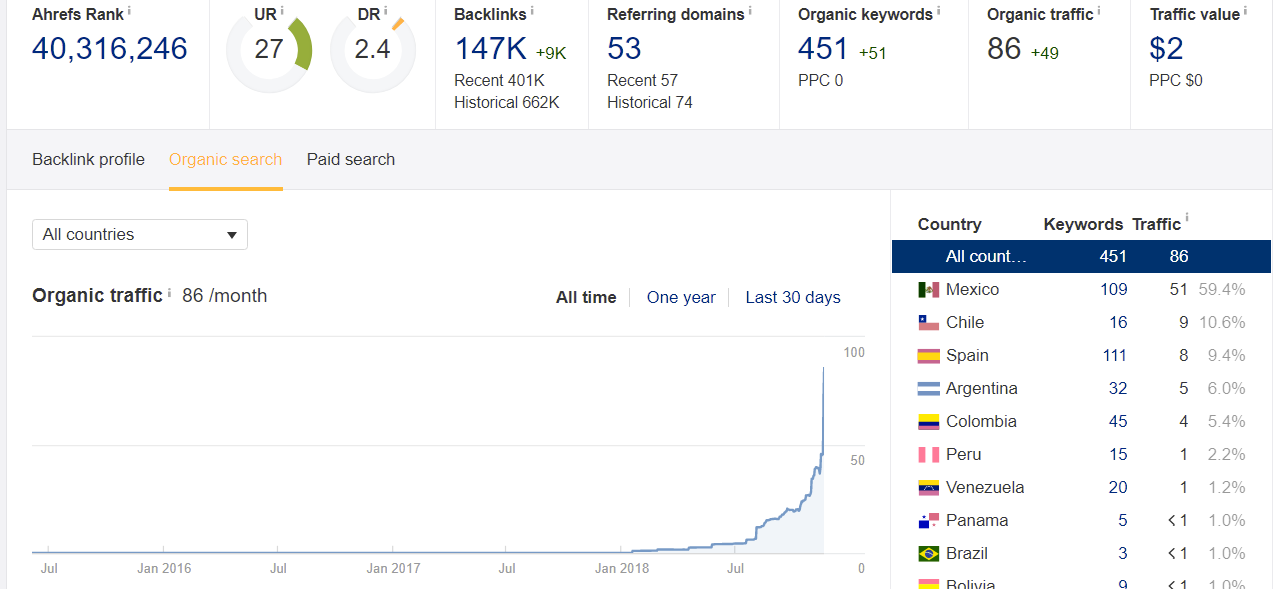Click the info icon beside the Organic traffic chart title
The image size is (1281, 589).
point(169,293)
